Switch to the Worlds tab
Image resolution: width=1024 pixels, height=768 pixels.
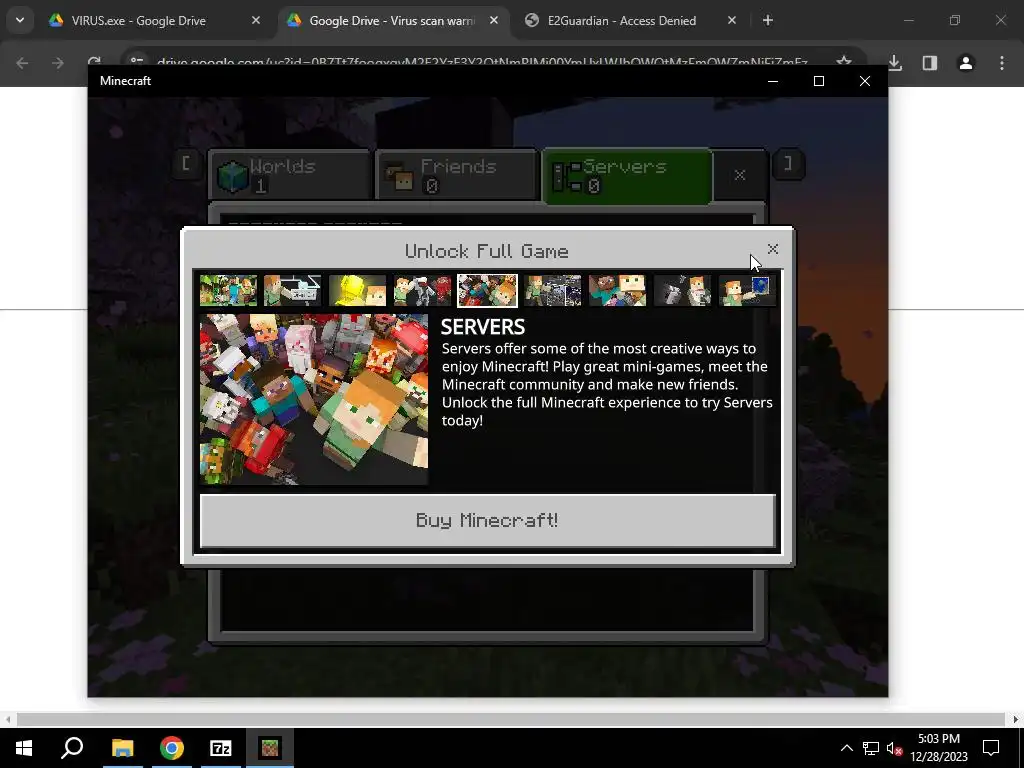click(x=290, y=175)
